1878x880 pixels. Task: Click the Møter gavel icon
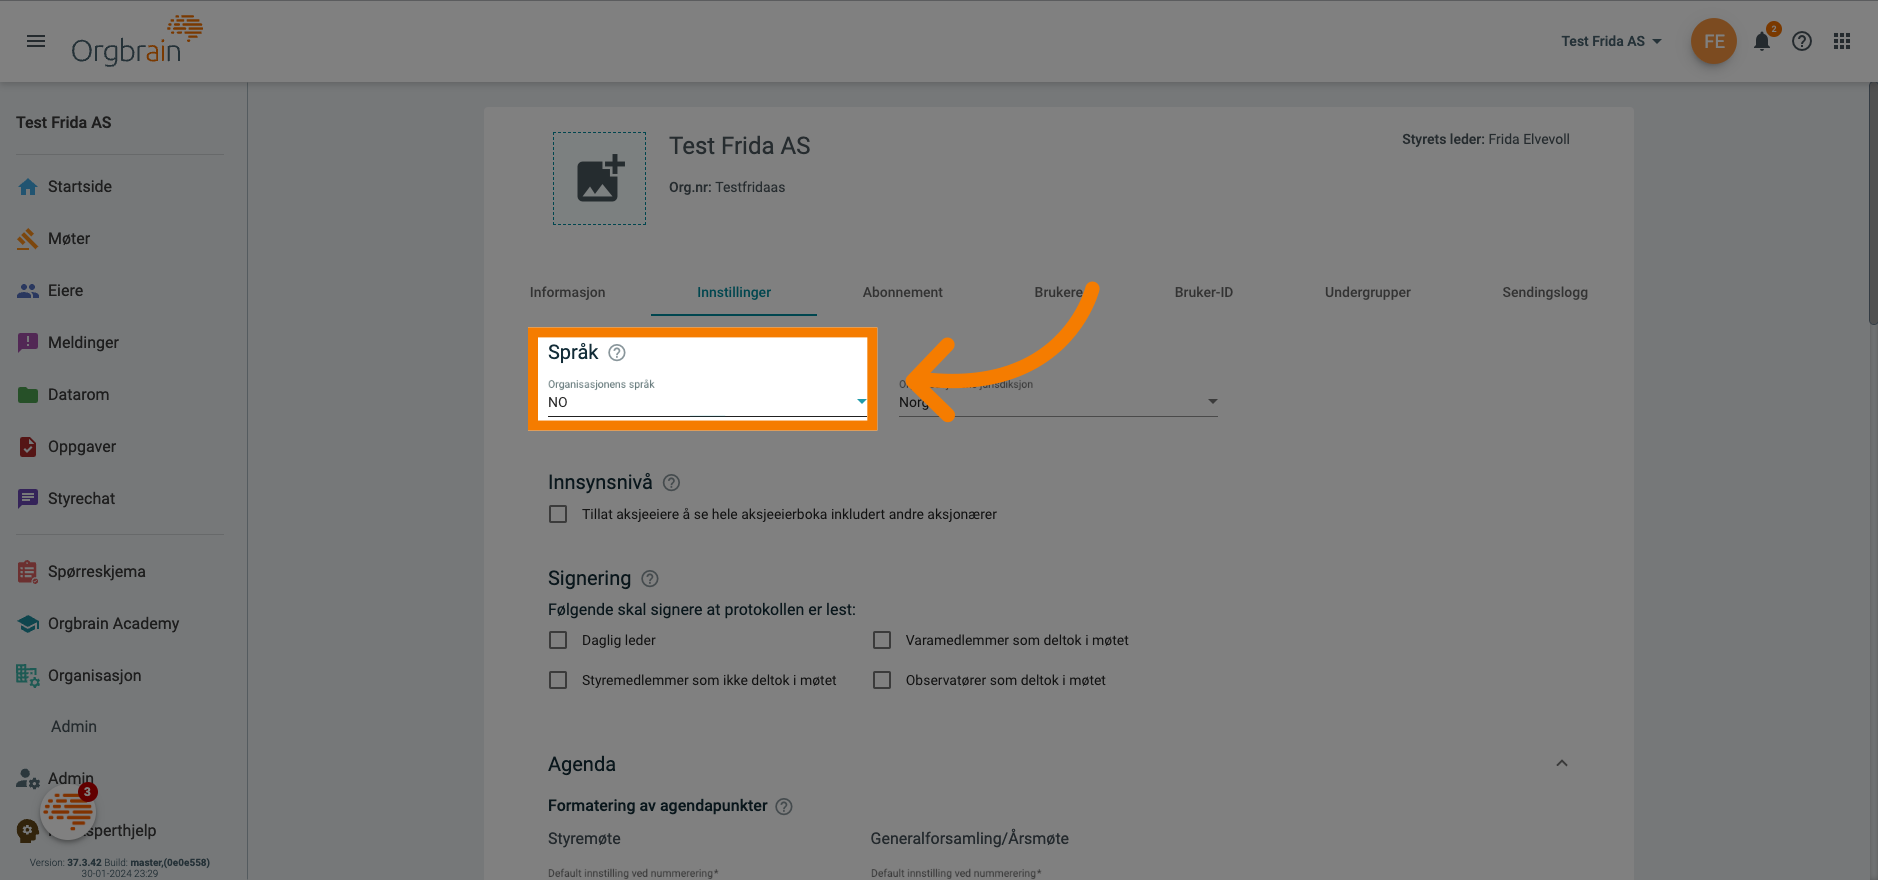[28, 239]
